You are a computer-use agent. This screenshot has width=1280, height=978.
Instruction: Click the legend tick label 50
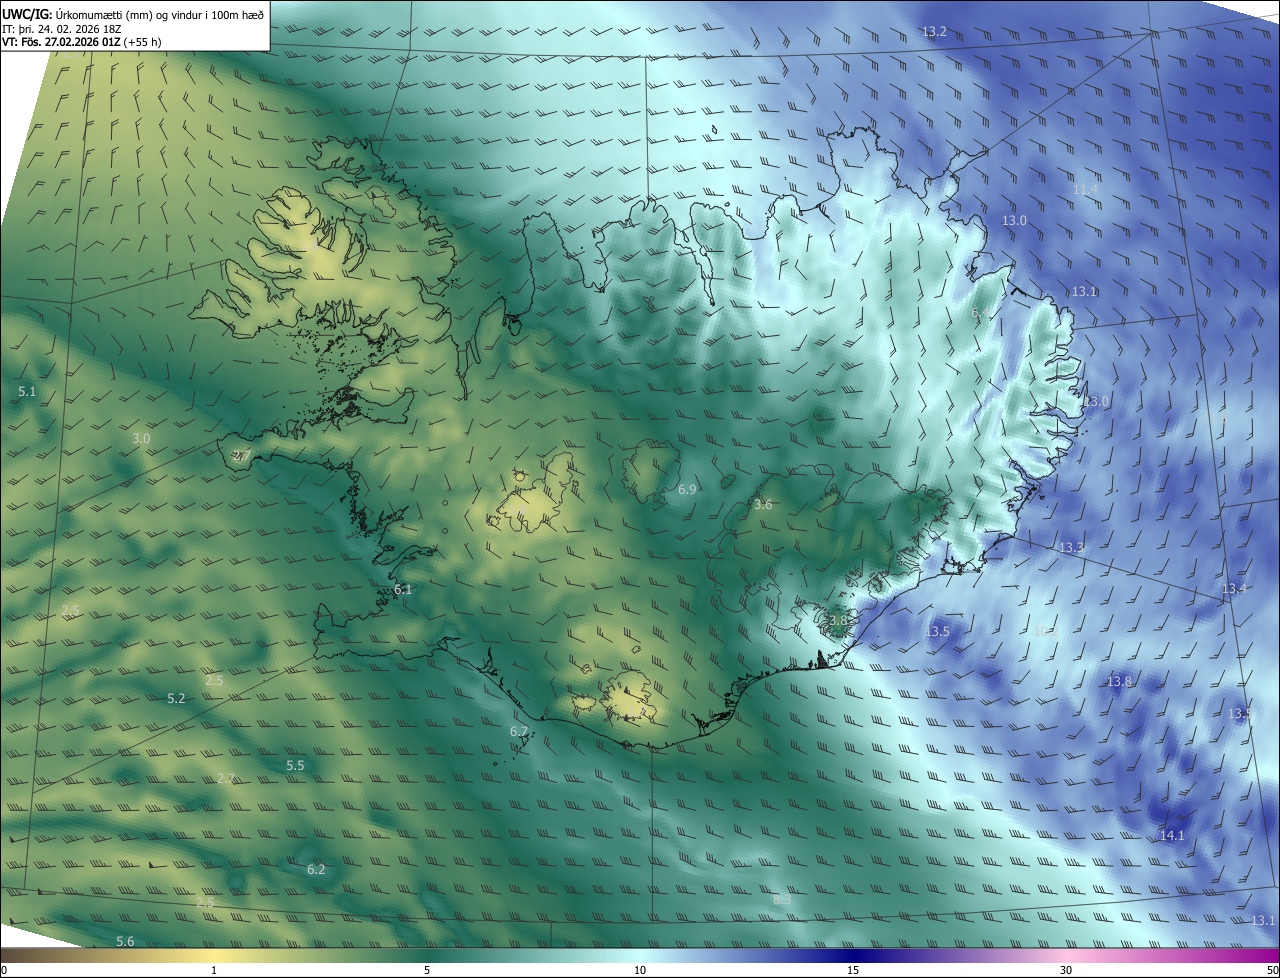(x=1272, y=971)
